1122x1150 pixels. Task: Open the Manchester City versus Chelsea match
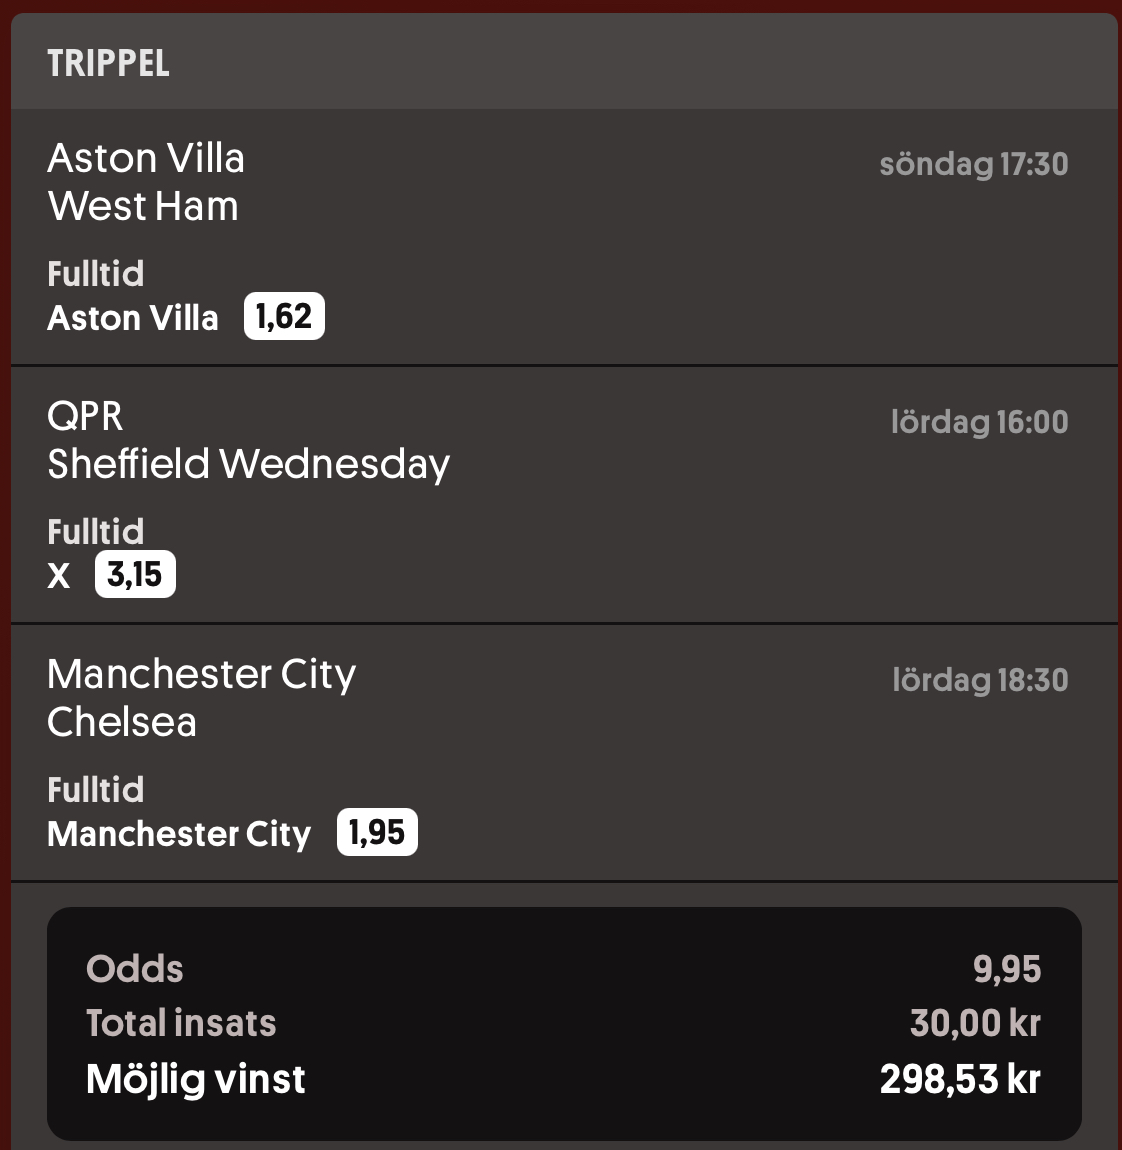pos(564,752)
